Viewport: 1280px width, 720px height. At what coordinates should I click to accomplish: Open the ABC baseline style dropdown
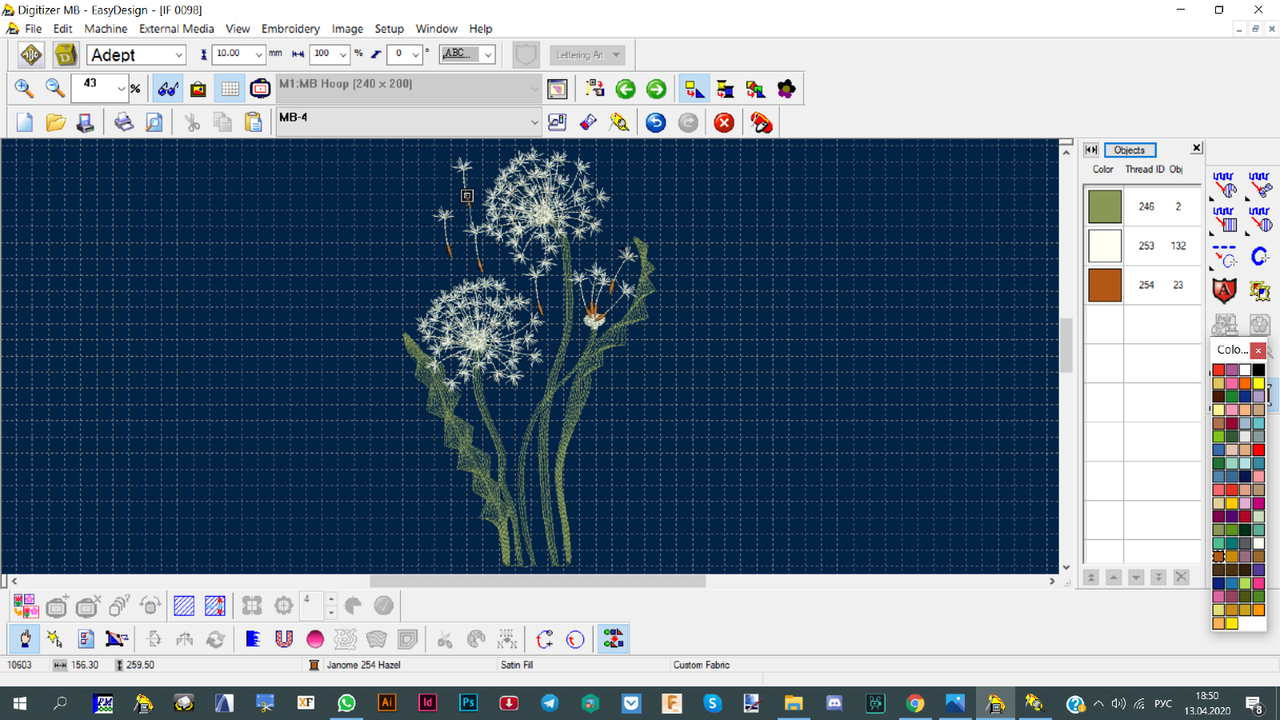coord(488,54)
